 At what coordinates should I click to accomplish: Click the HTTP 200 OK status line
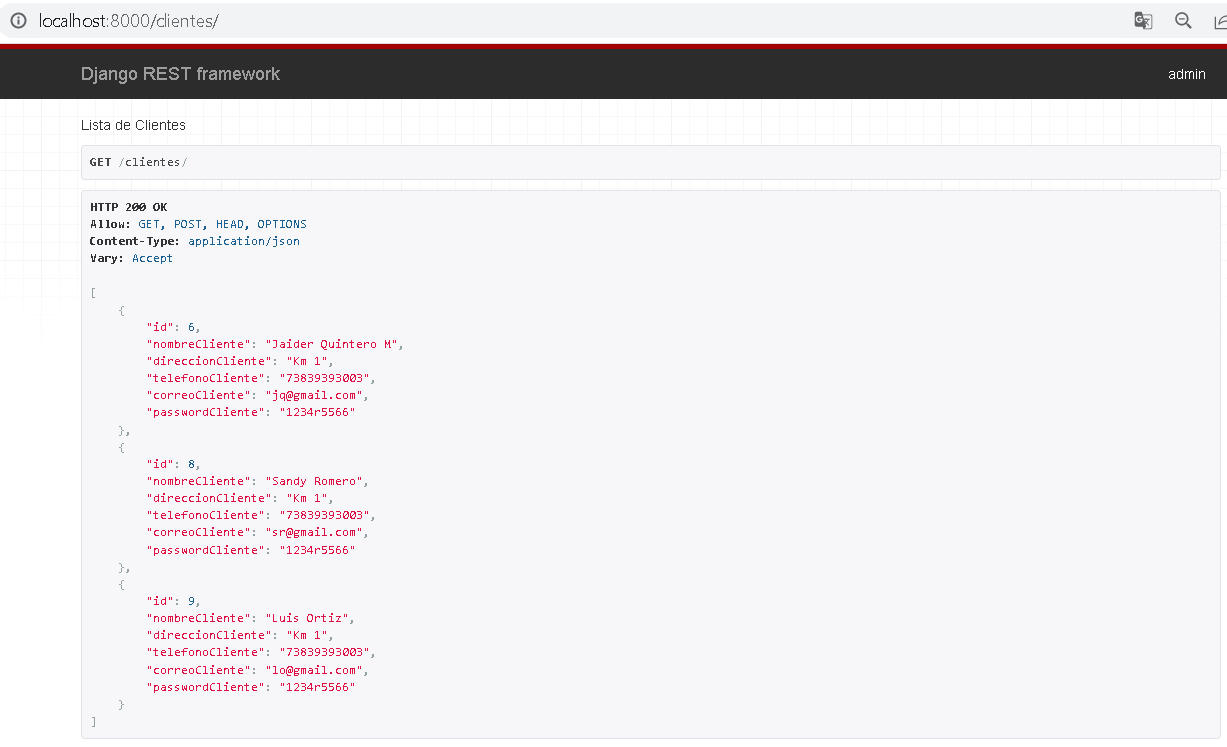[129, 207]
